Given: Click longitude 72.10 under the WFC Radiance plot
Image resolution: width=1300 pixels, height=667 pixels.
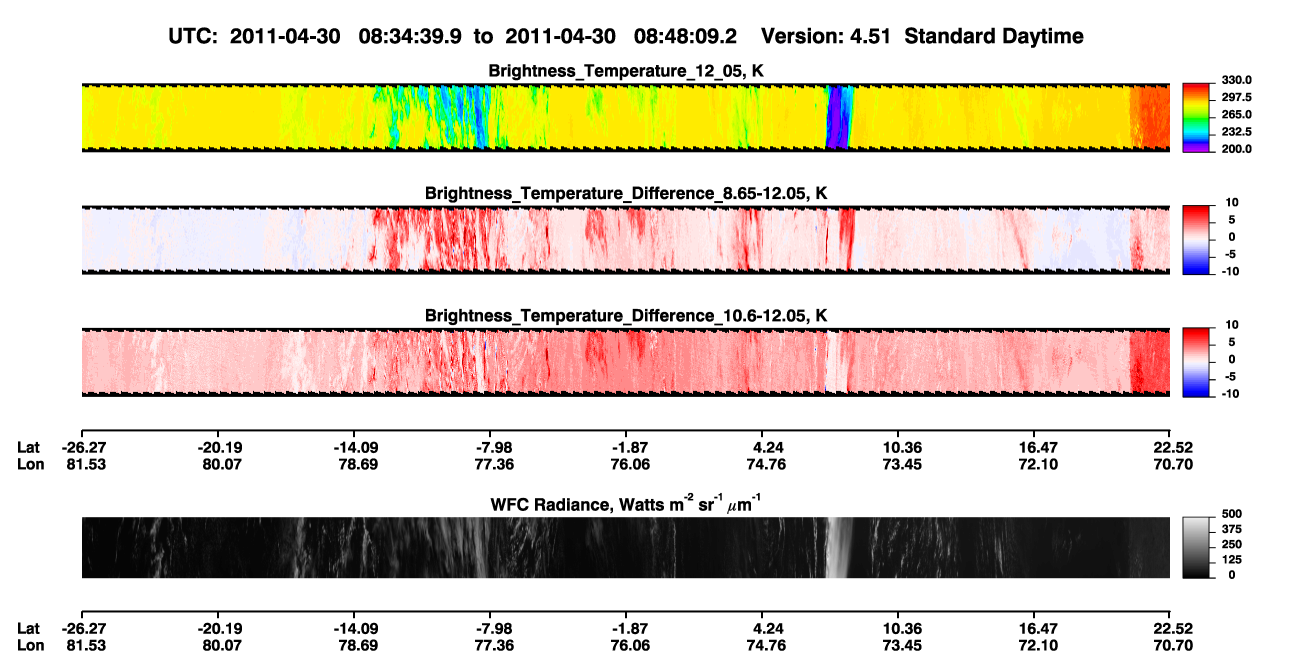Looking at the screenshot, I should coord(1037,646).
